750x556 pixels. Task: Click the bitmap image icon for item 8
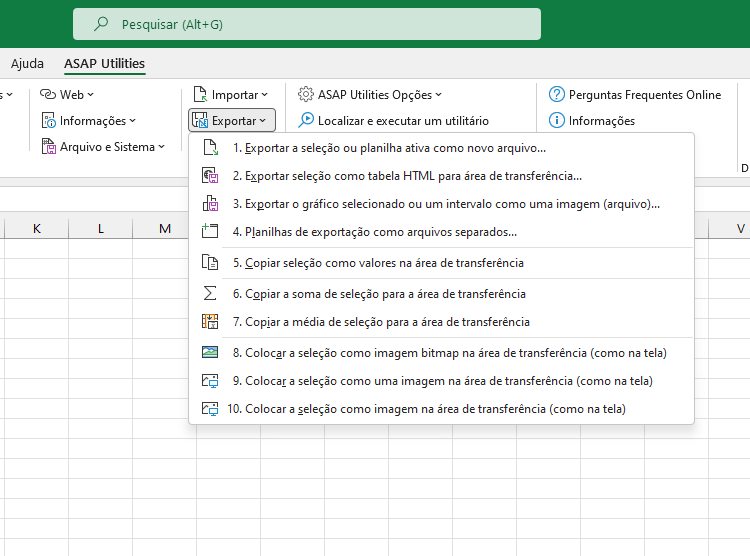[210, 353]
